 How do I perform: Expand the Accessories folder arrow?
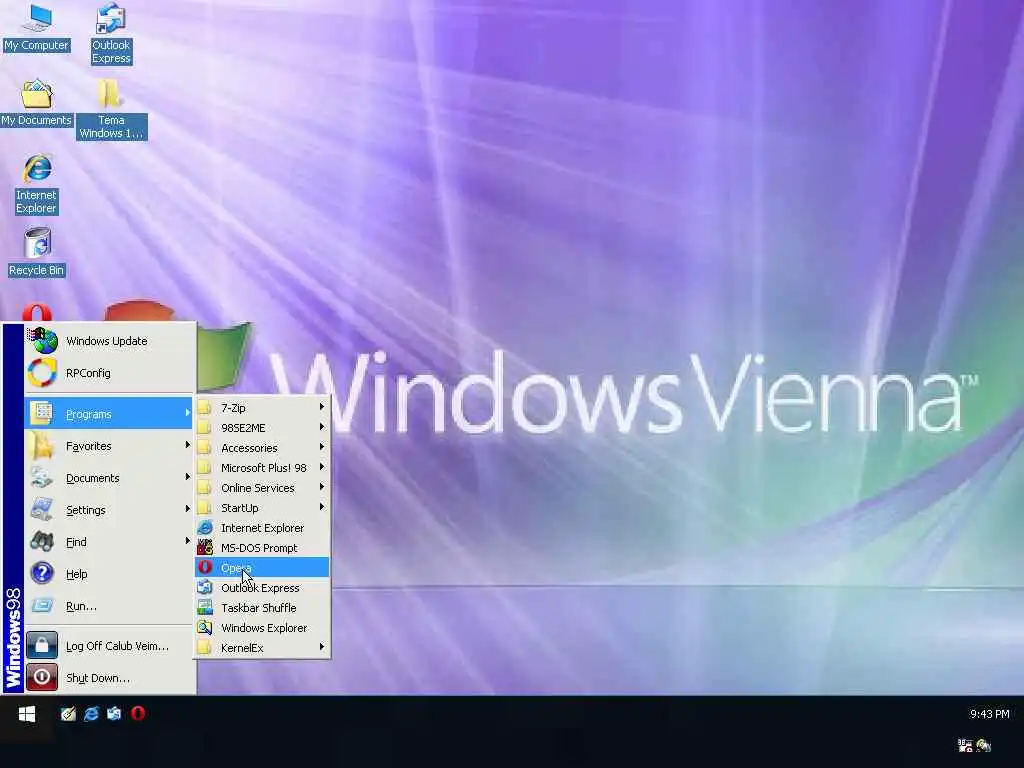[x=322, y=447]
